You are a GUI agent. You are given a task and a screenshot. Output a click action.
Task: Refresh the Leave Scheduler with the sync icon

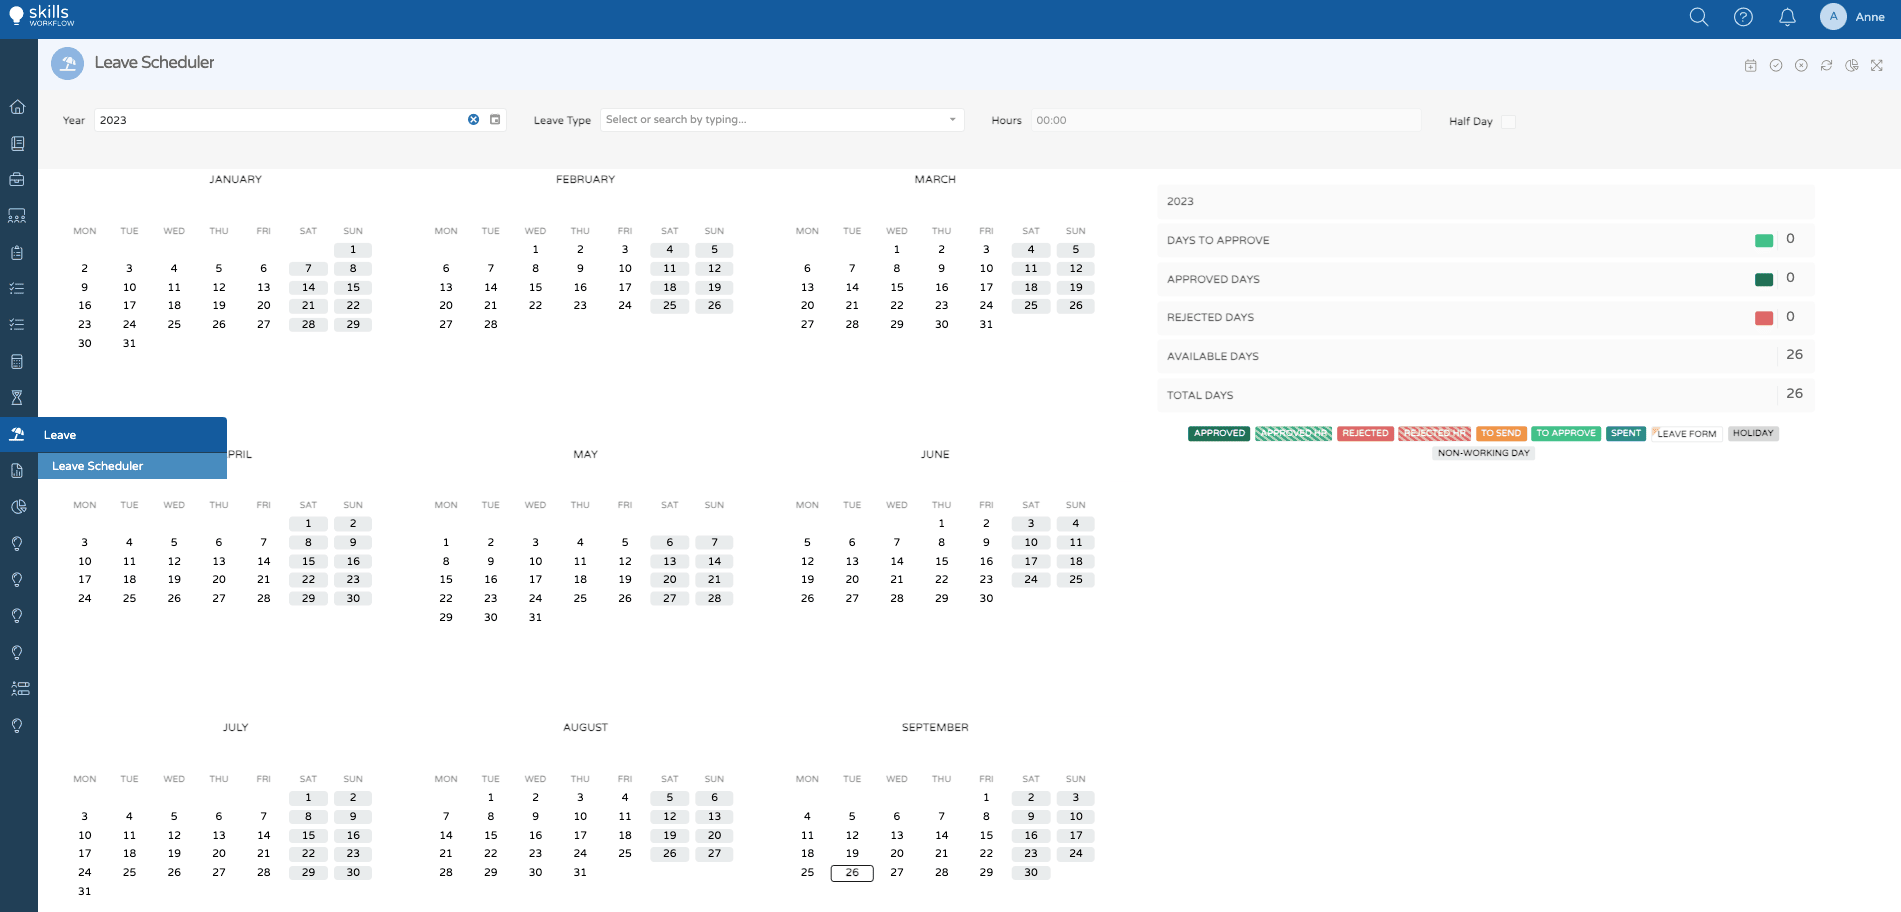(1826, 66)
